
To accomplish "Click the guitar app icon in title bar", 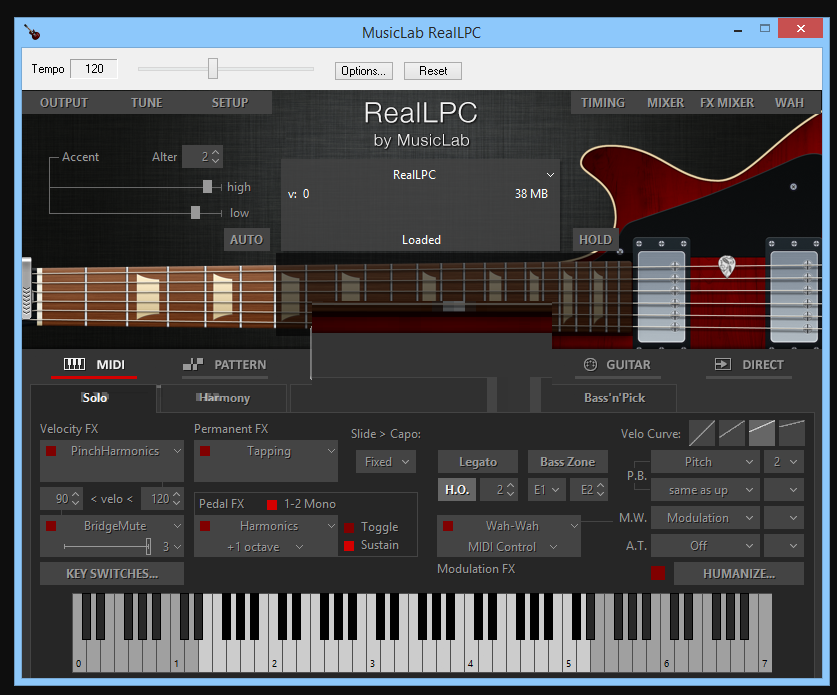I will [x=32, y=33].
